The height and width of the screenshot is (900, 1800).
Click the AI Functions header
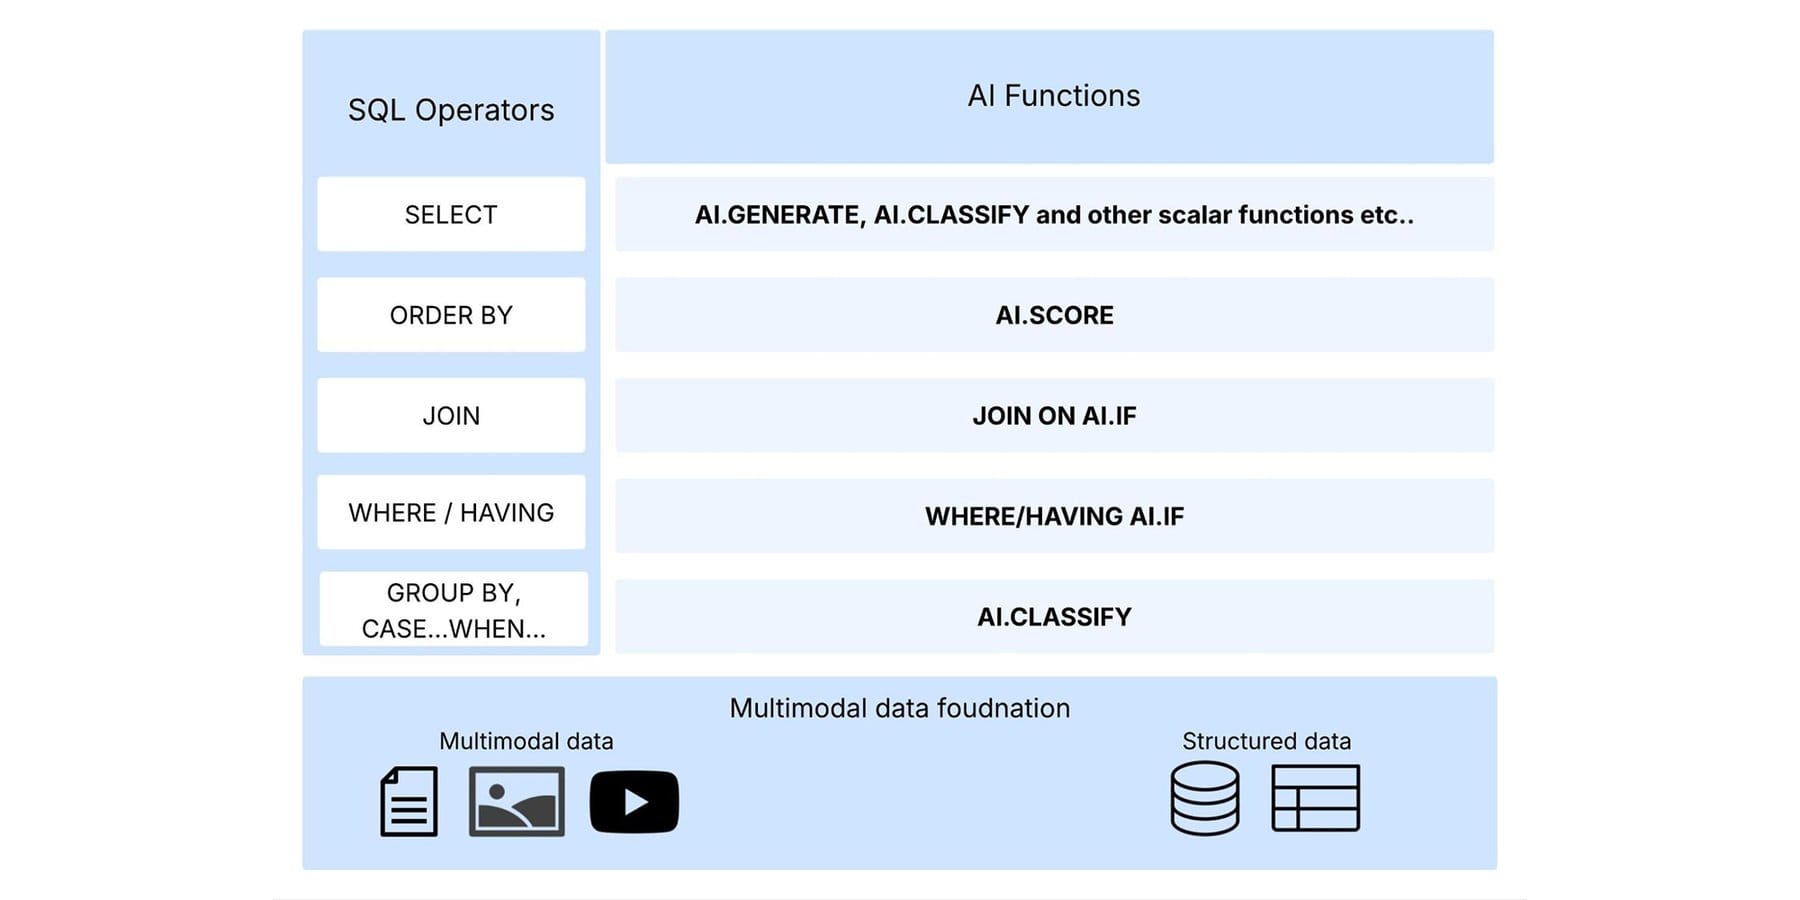pyautogui.click(x=1054, y=96)
